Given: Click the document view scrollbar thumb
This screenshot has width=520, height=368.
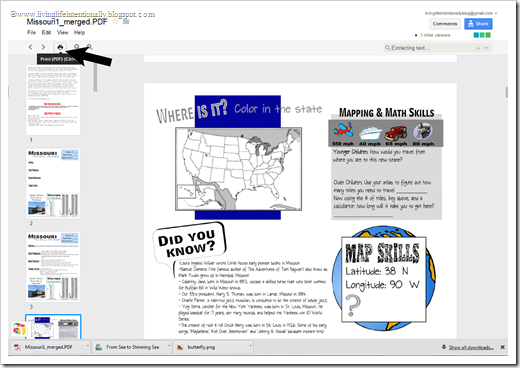Looking at the screenshot, I should coord(507,92).
